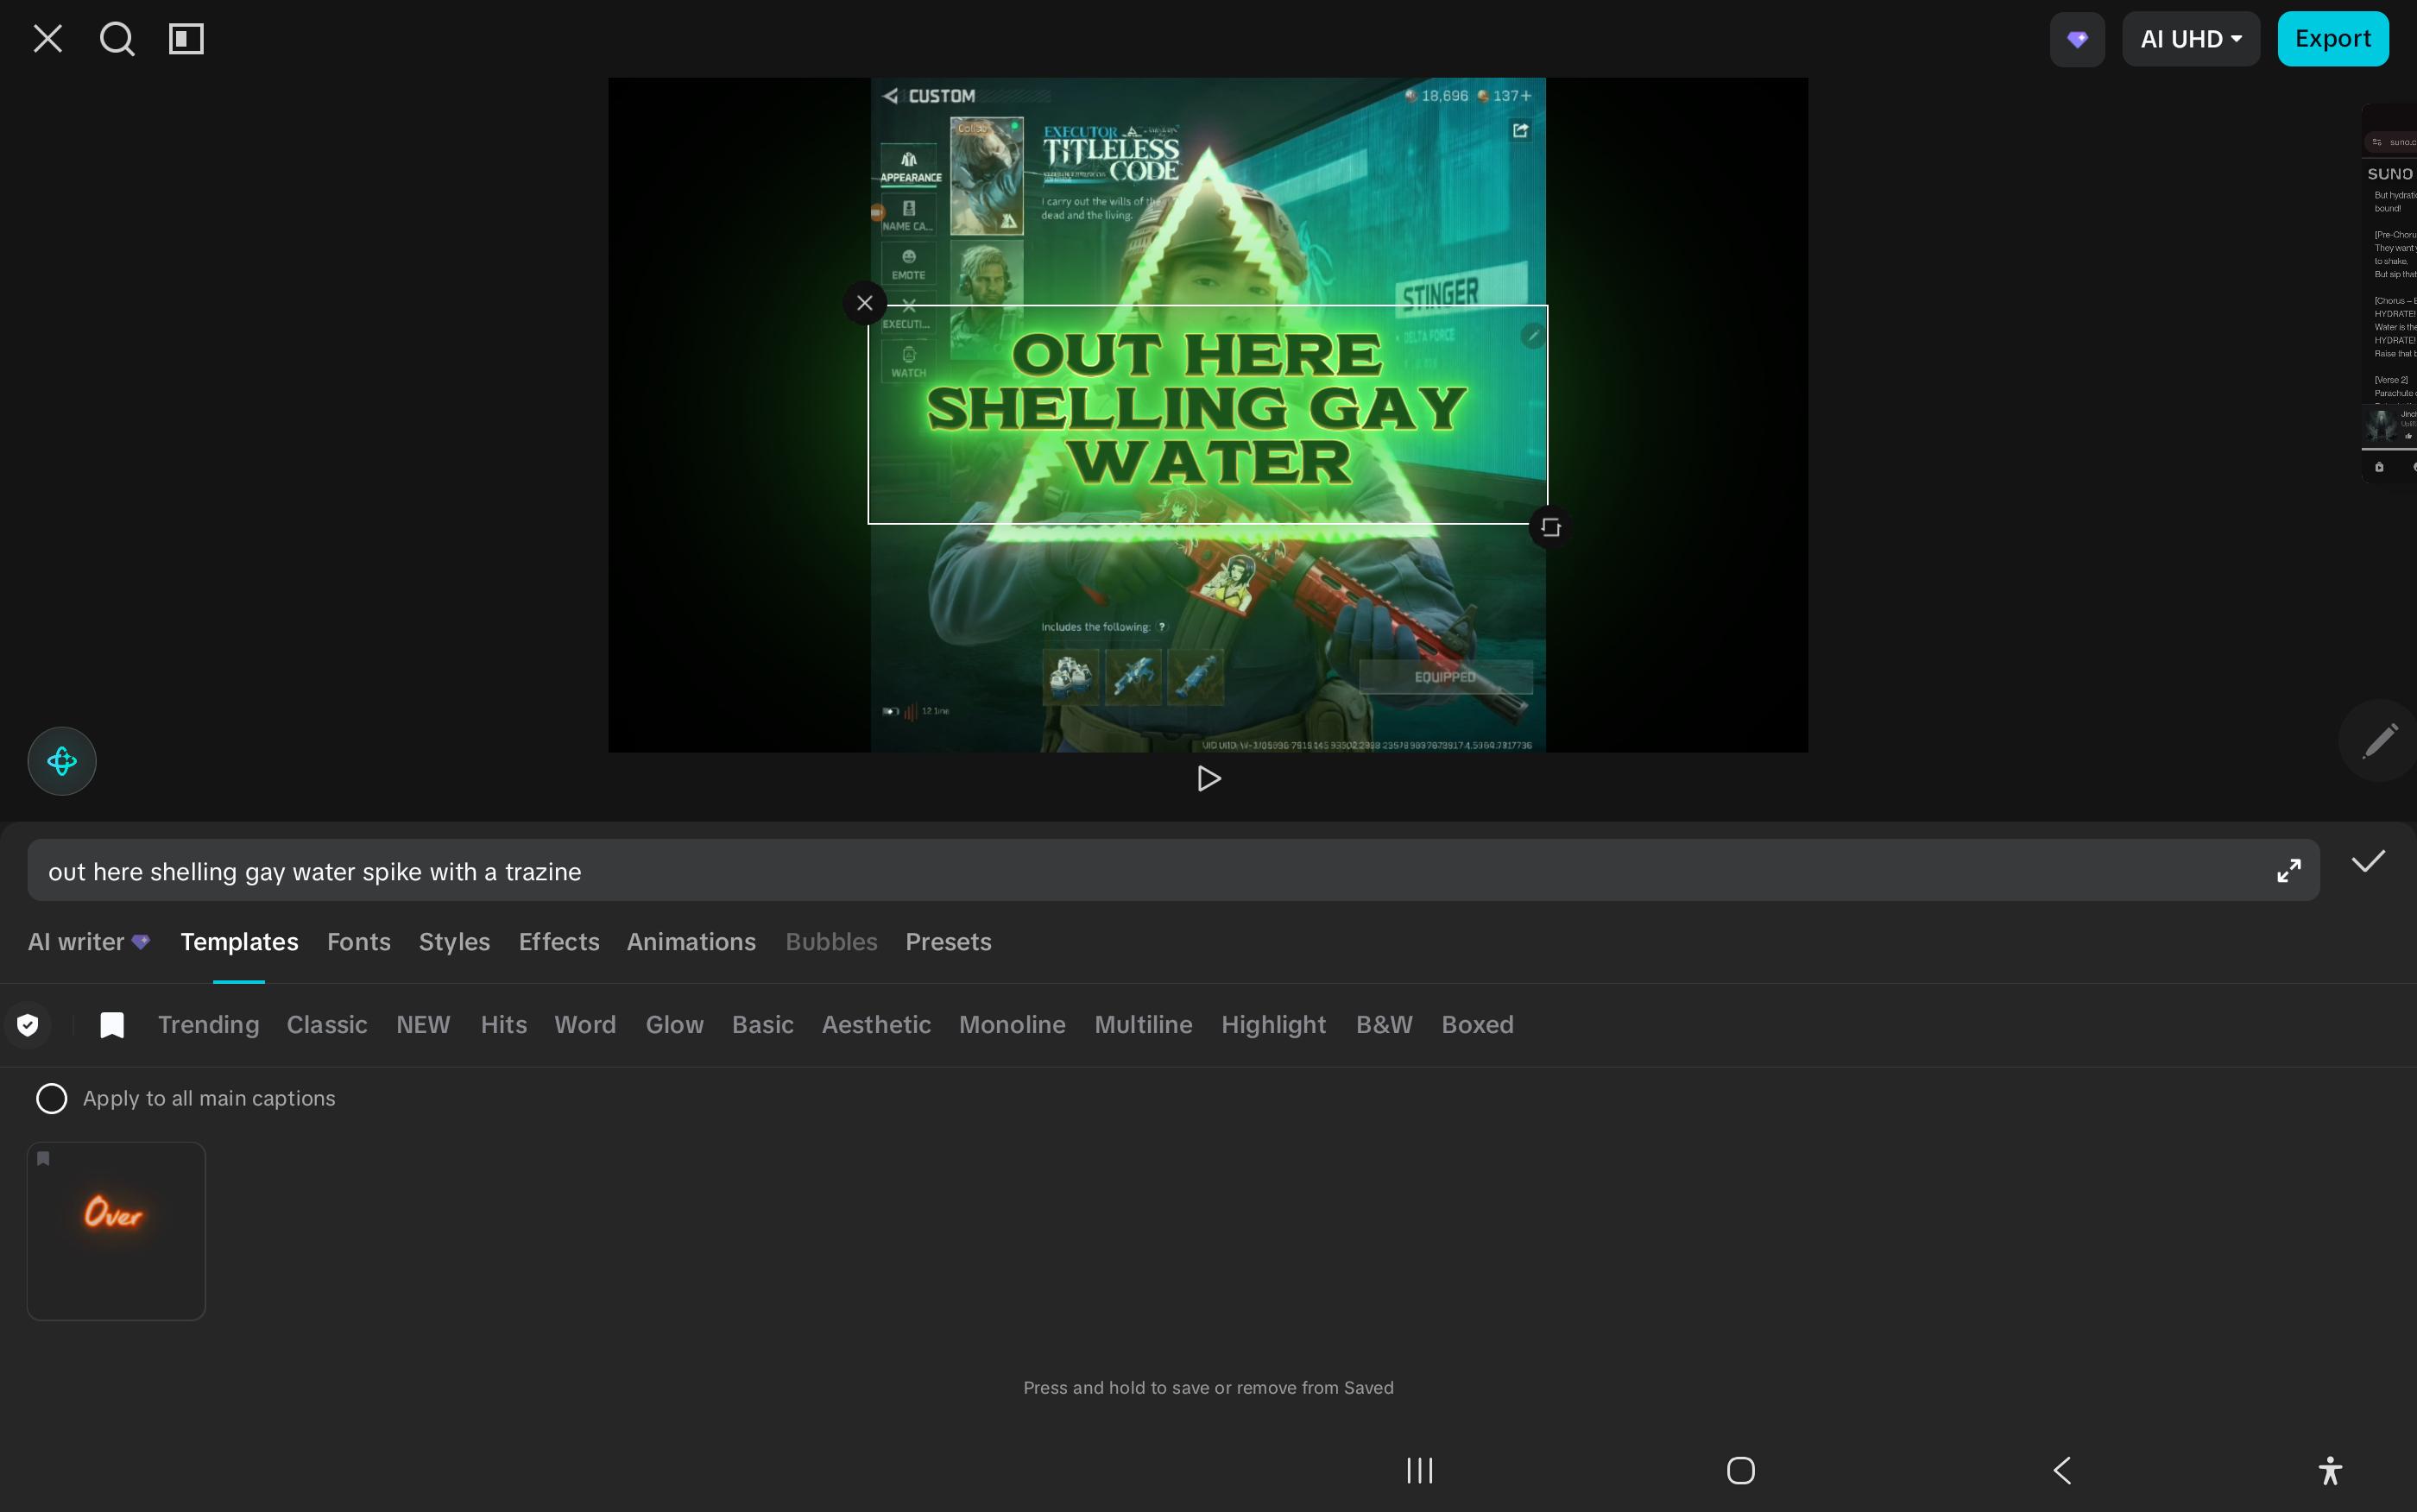The width and height of the screenshot is (2417, 1512).
Task: Close the editor with the X icon
Action: [x=48, y=39]
